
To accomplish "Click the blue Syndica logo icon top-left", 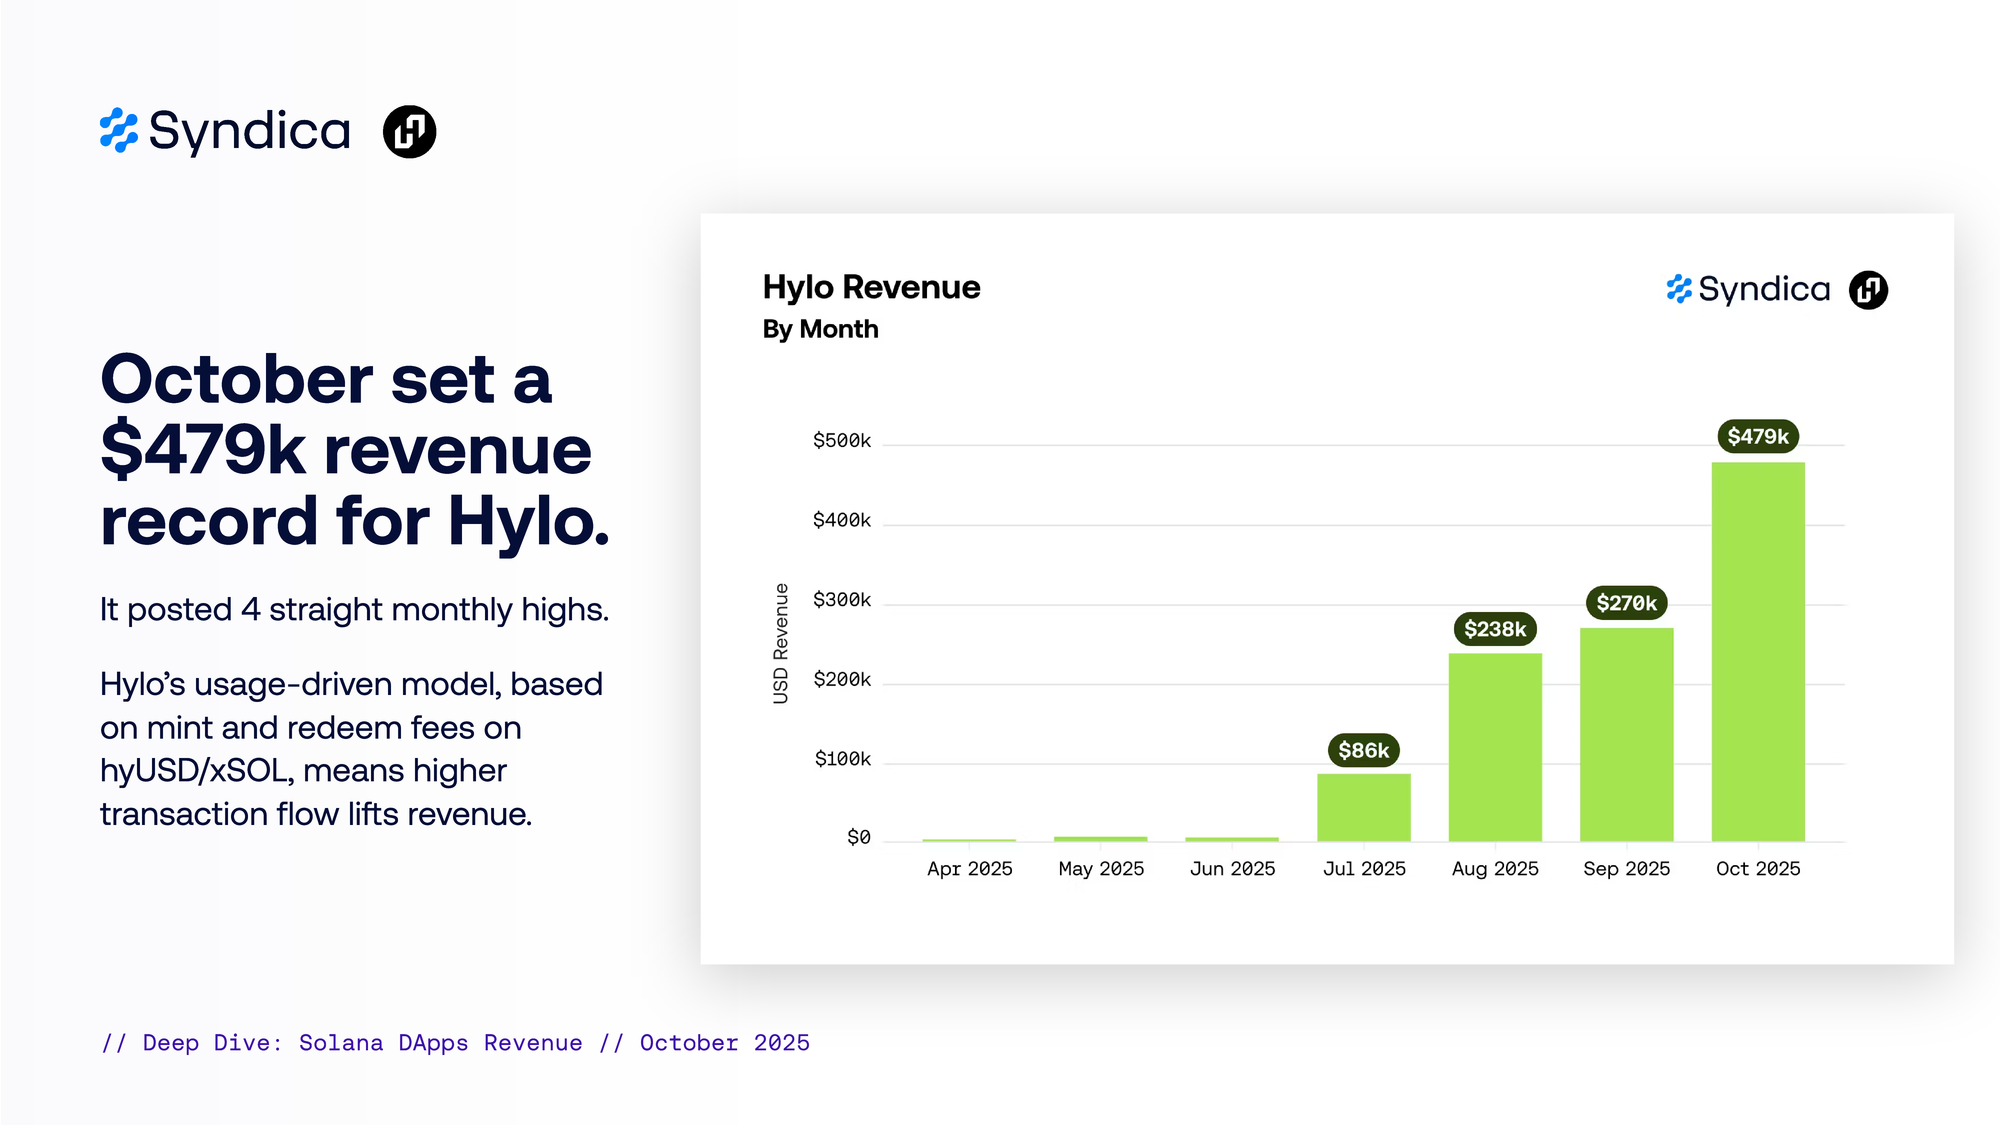I will [x=119, y=131].
